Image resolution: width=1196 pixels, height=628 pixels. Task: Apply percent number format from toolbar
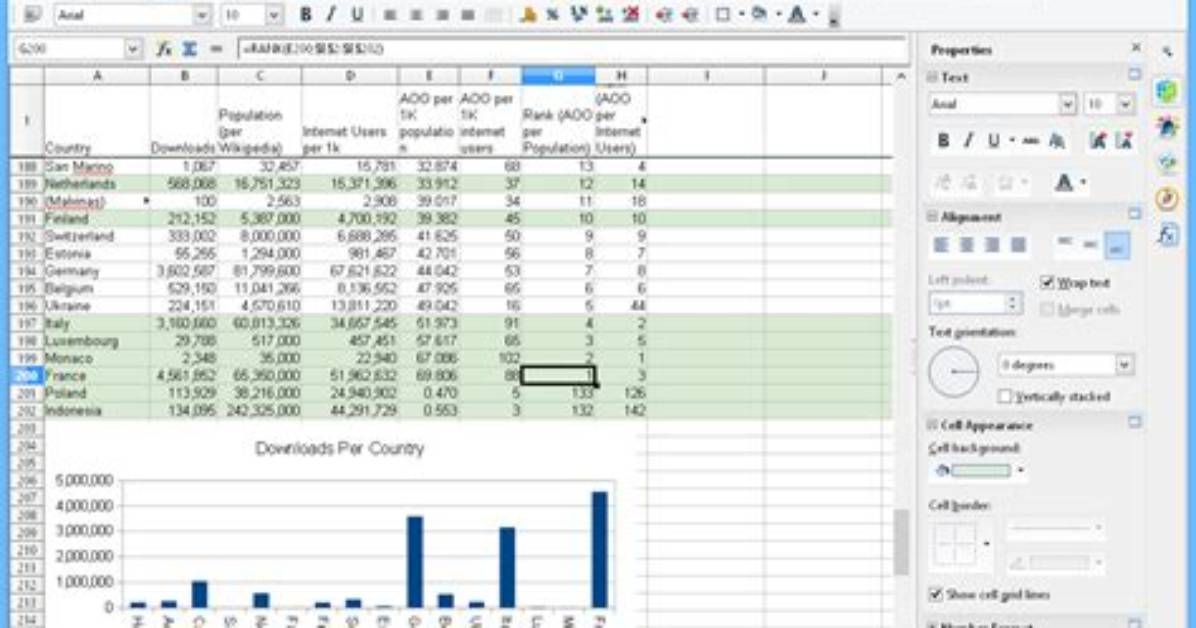point(553,14)
